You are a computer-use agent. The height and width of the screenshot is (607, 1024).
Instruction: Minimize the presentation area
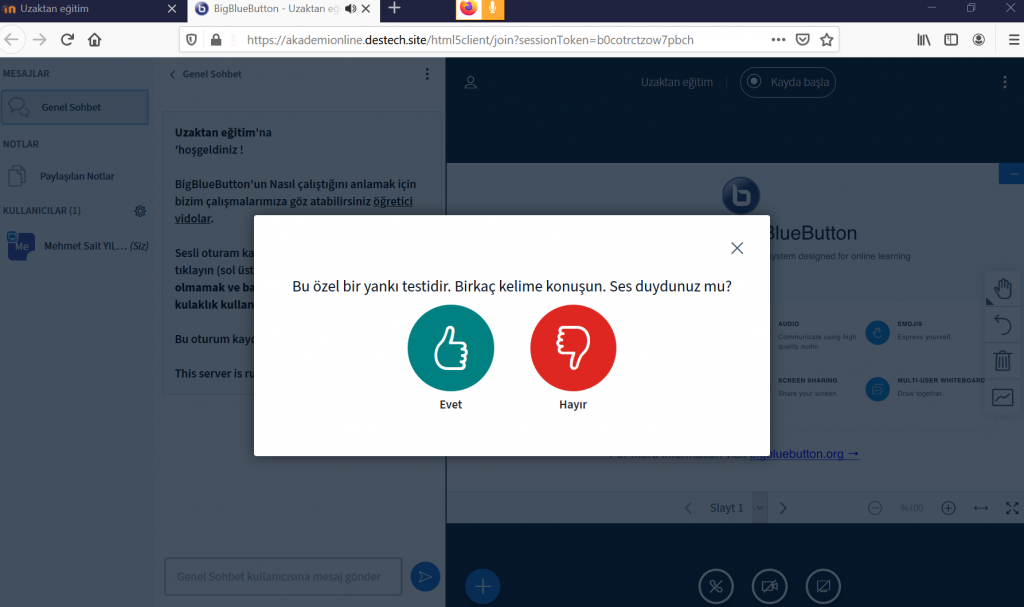pos(1012,174)
